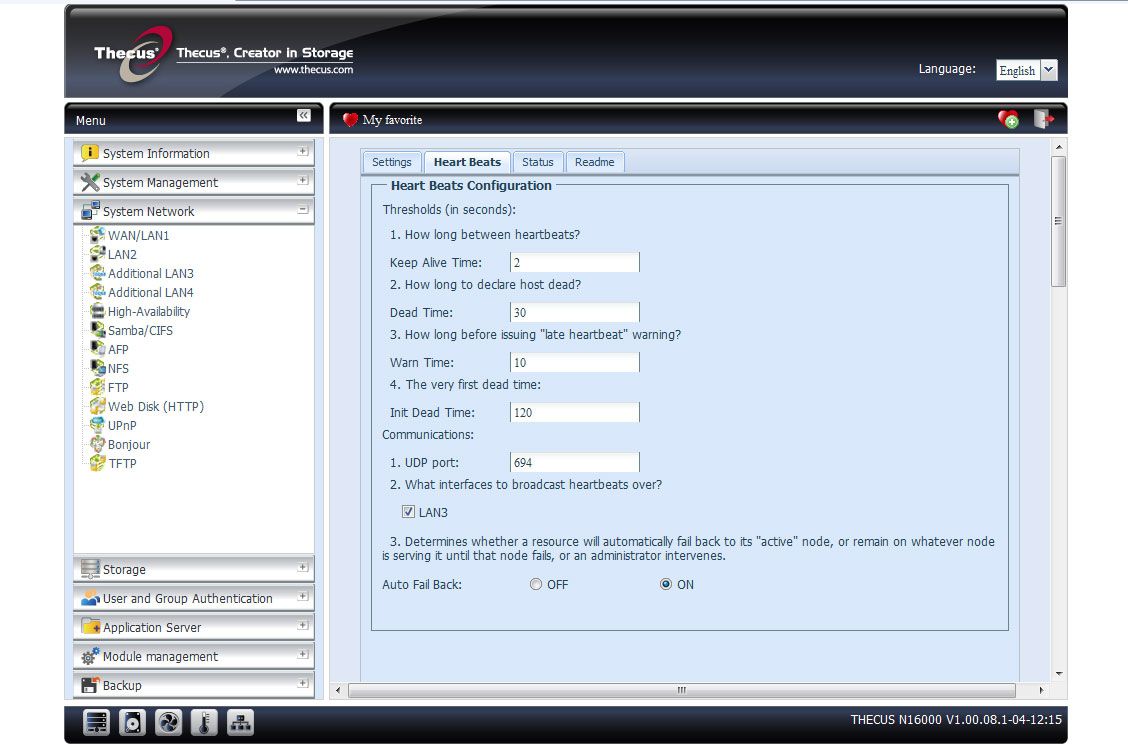
Task: Click the System Management tools icon
Action: coord(90,182)
